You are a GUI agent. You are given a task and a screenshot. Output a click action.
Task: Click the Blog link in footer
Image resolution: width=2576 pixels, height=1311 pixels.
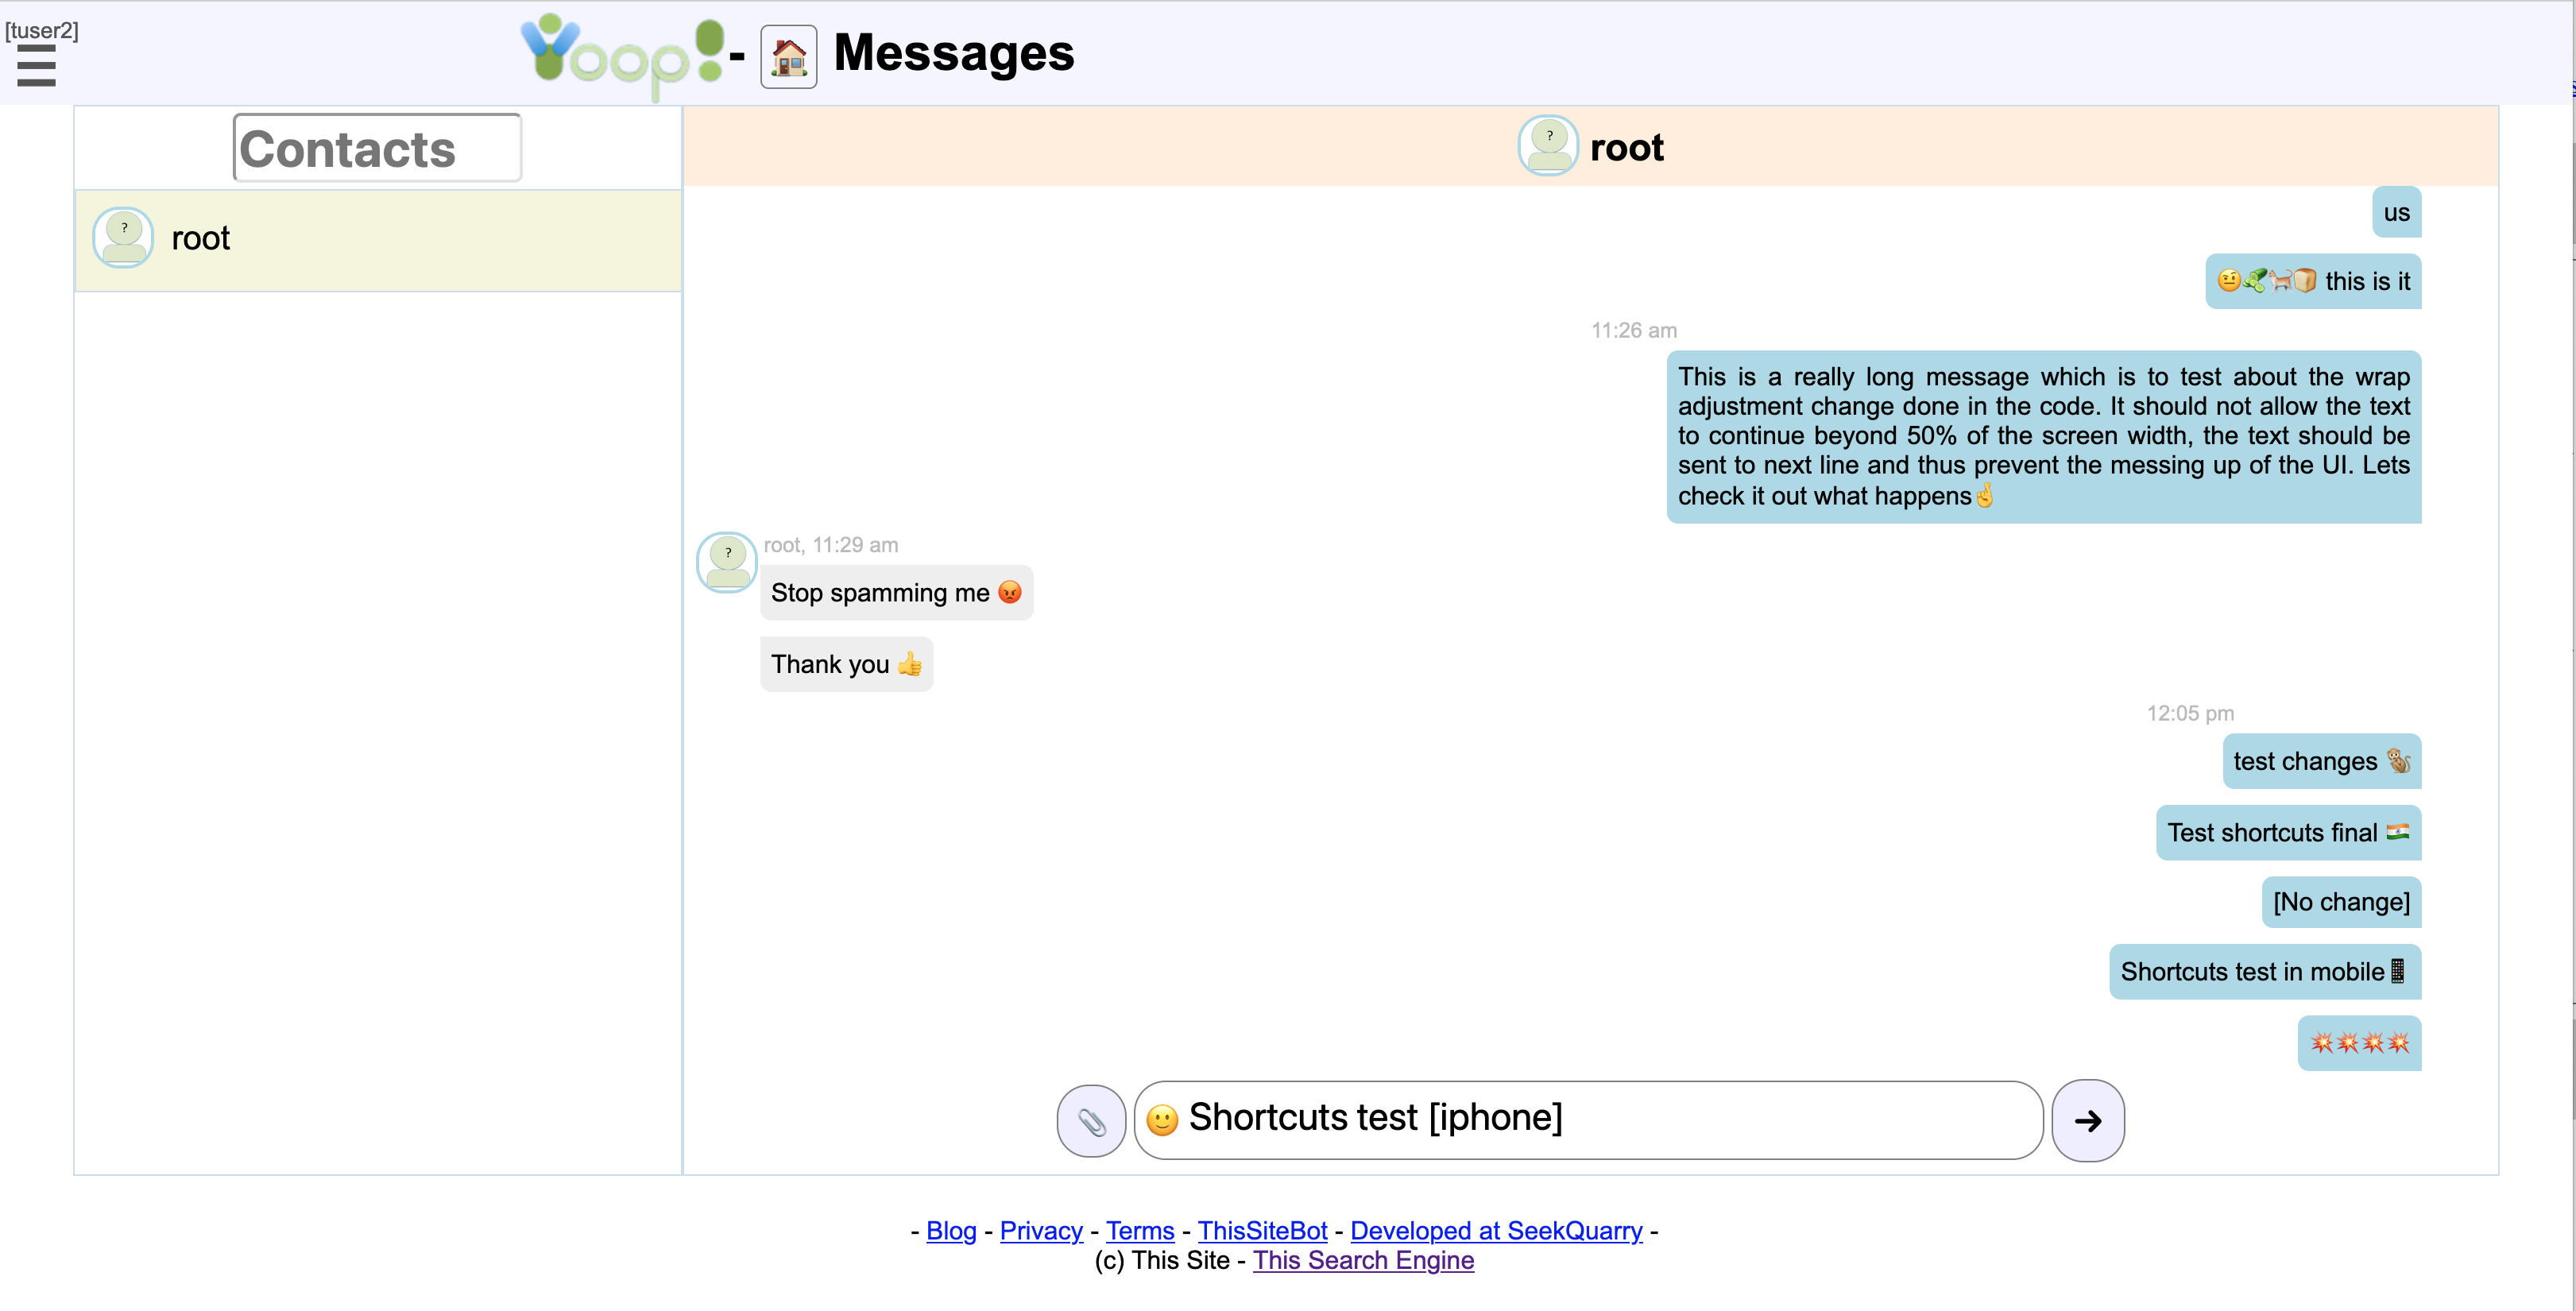pyautogui.click(x=950, y=1229)
